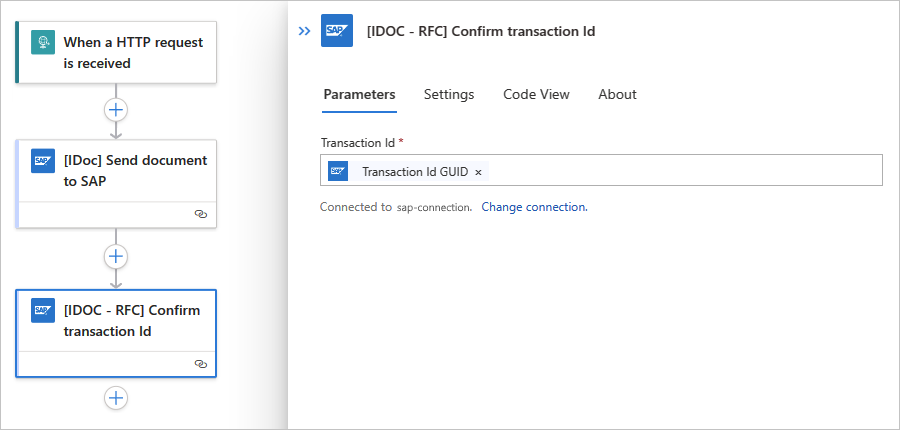Click connection link icon on Confirm transaction card
This screenshot has height=430, width=900.
click(200, 364)
